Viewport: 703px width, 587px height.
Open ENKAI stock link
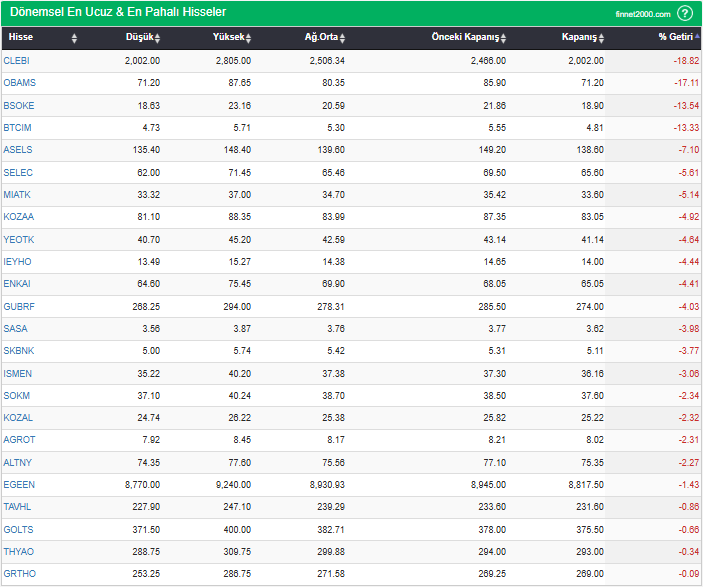pyautogui.click(x=17, y=283)
